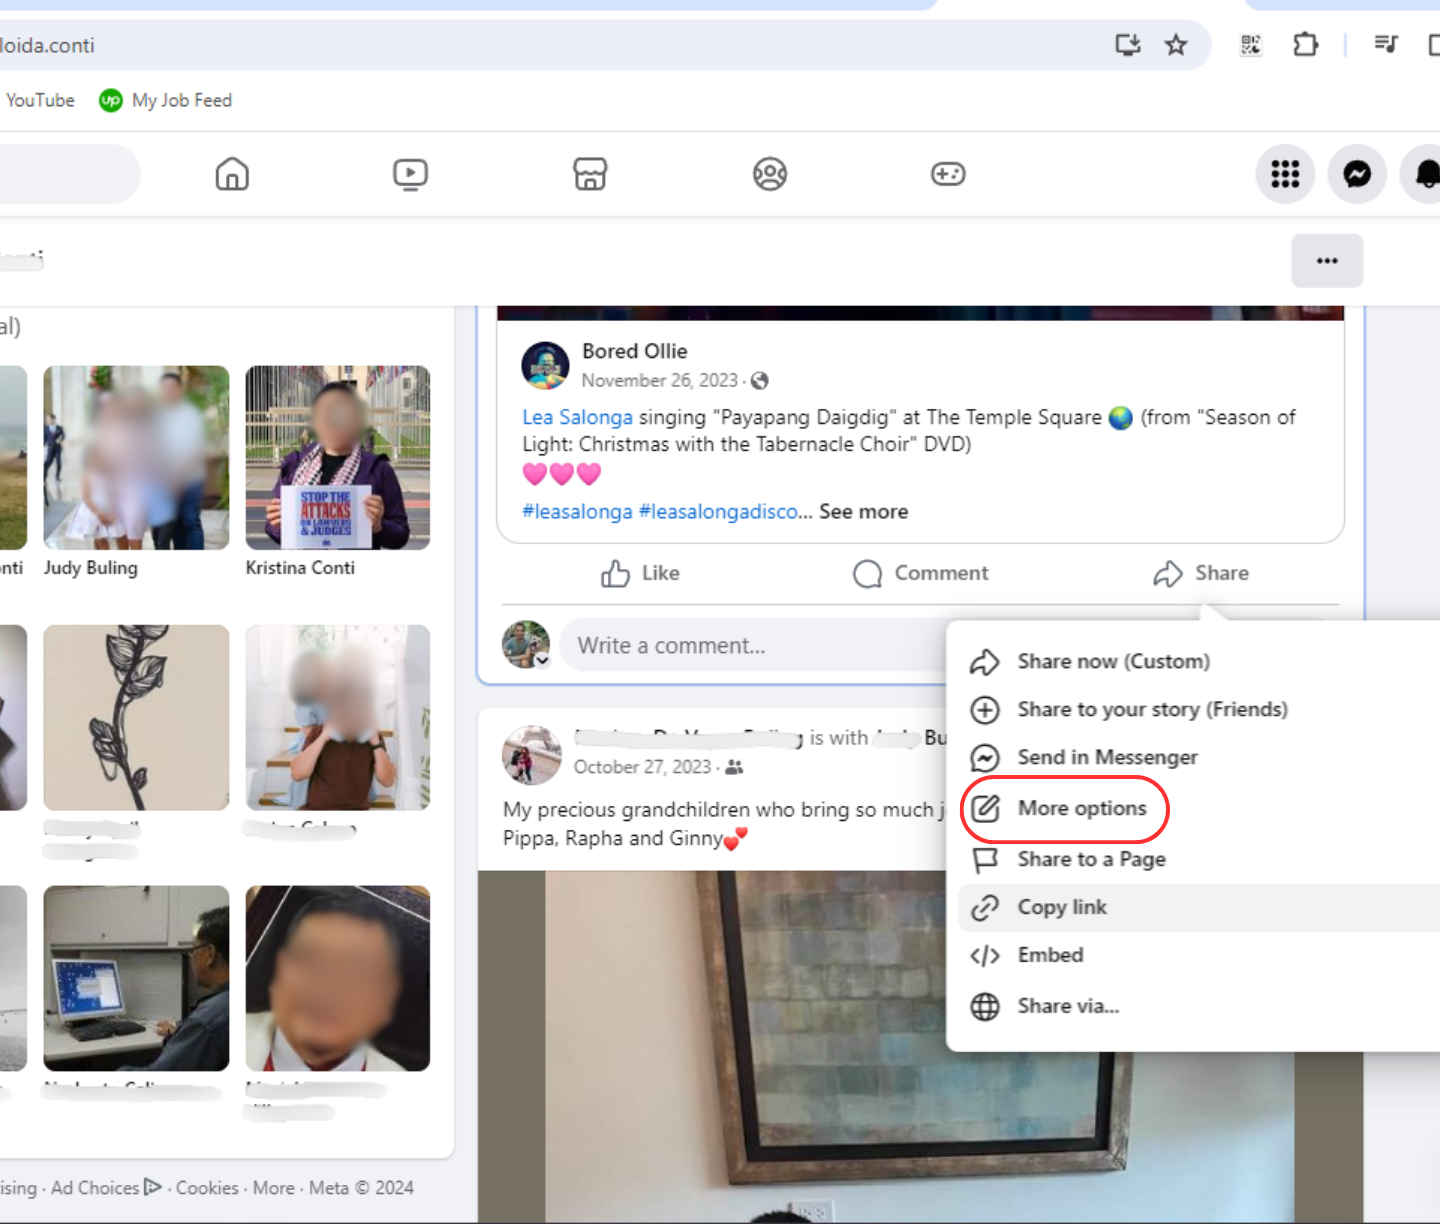The height and width of the screenshot is (1224, 1440).
Task: Click the Comment speech bubble icon
Action: [x=867, y=573]
